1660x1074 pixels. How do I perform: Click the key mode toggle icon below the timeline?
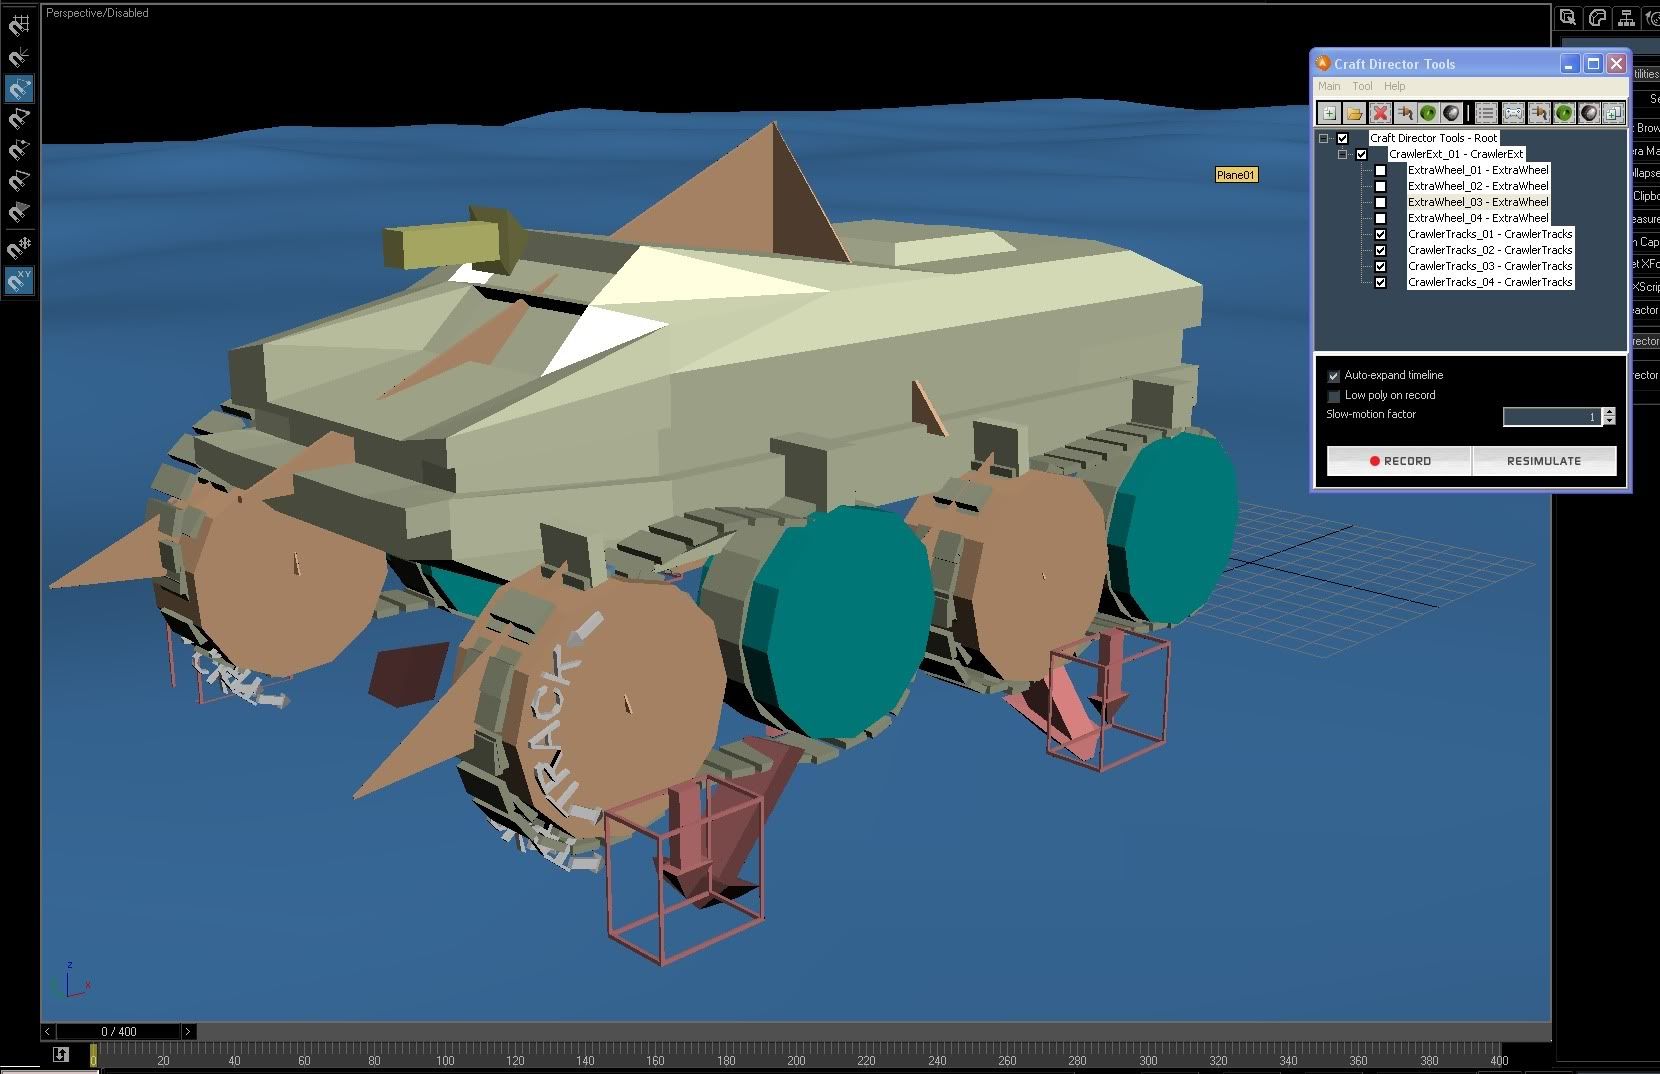click(61, 1054)
